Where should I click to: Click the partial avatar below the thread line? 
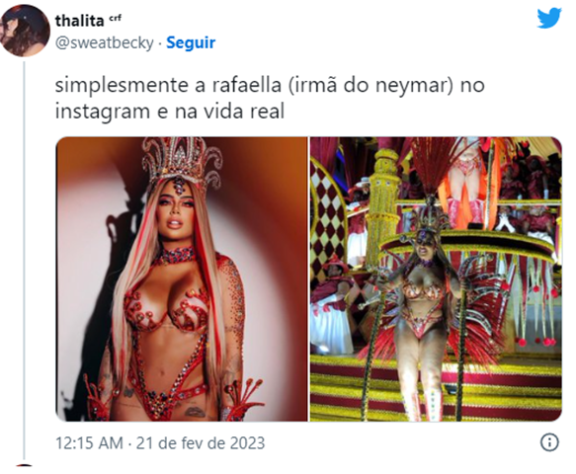coord(24,466)
